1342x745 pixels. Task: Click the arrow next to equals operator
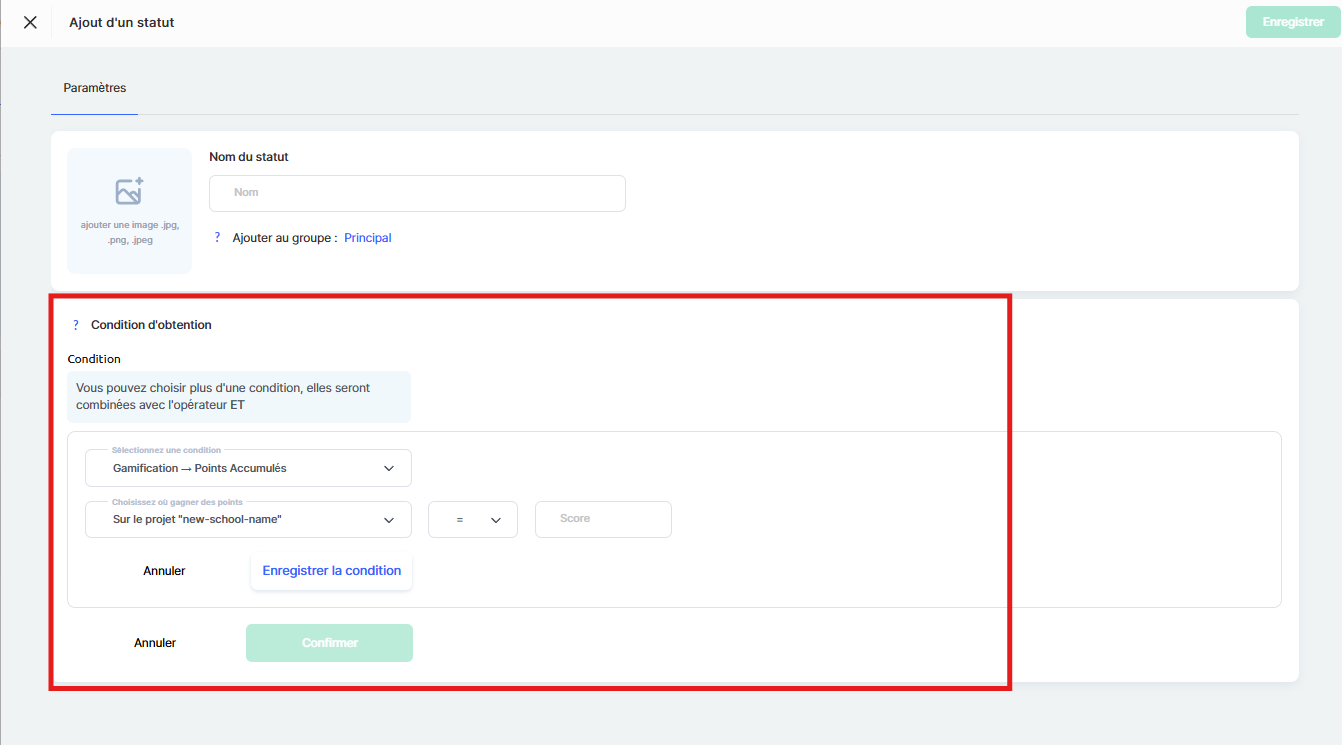point(495,520)
